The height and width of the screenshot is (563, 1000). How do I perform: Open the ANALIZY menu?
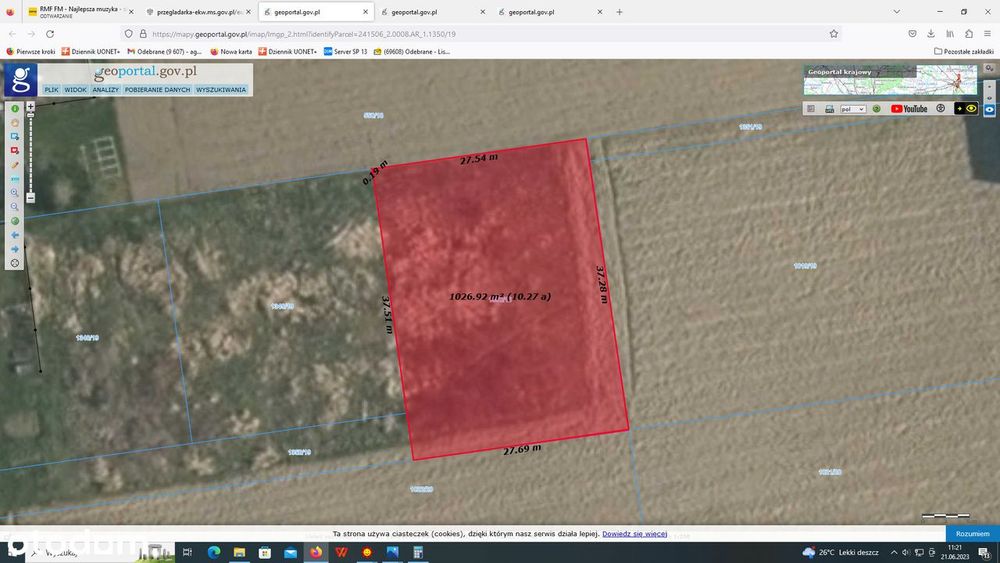click(x=105, y=90)
